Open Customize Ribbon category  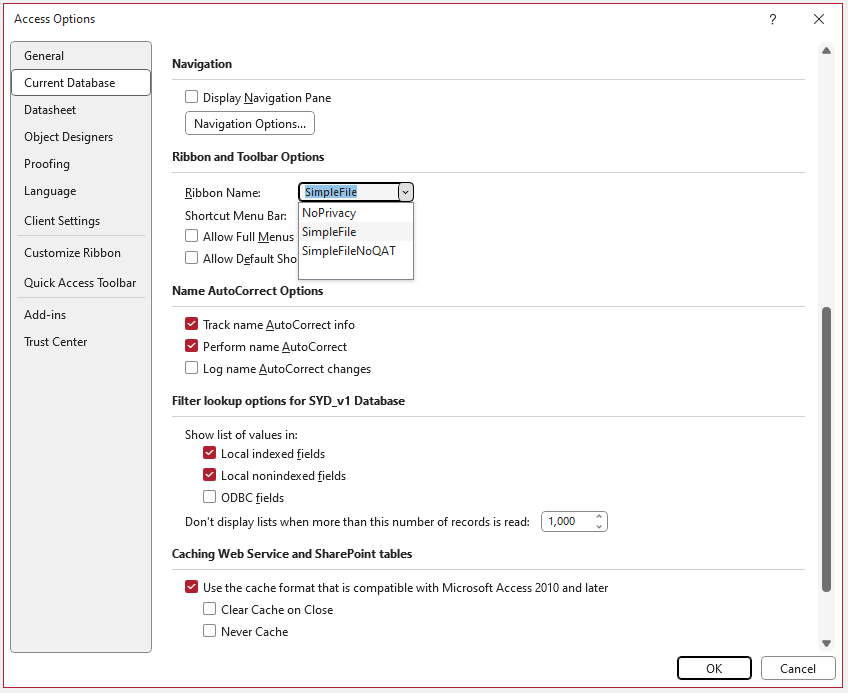(81, 253)
